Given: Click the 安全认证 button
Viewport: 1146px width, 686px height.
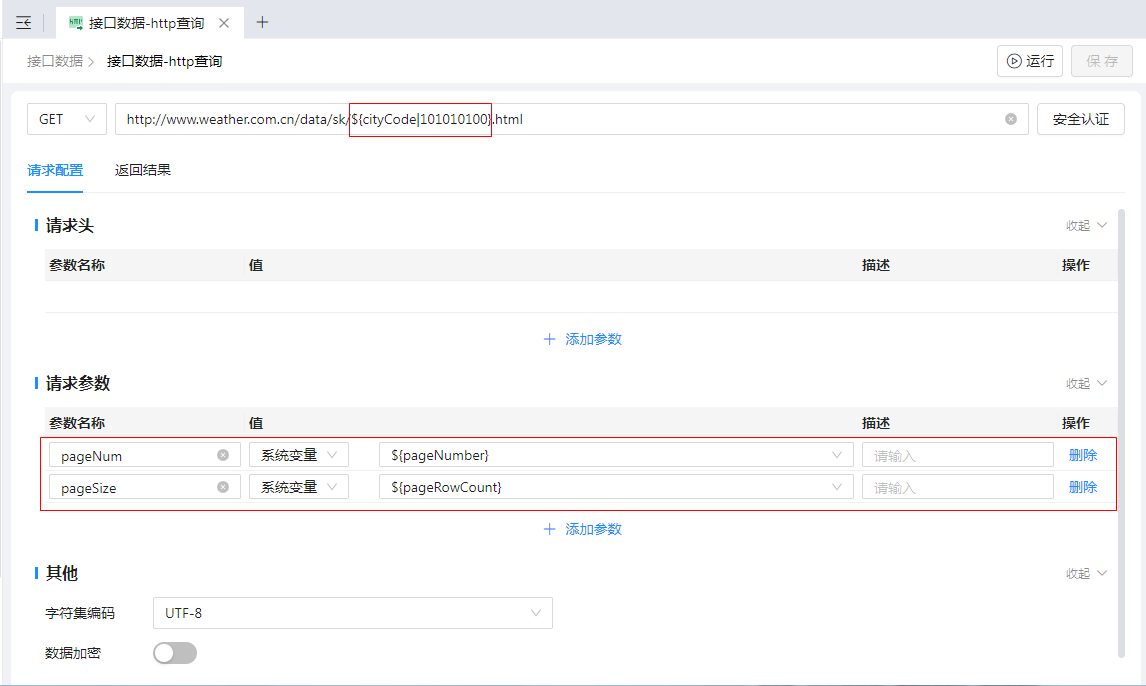Looking at the screenshot, I should pos(1080,119).
